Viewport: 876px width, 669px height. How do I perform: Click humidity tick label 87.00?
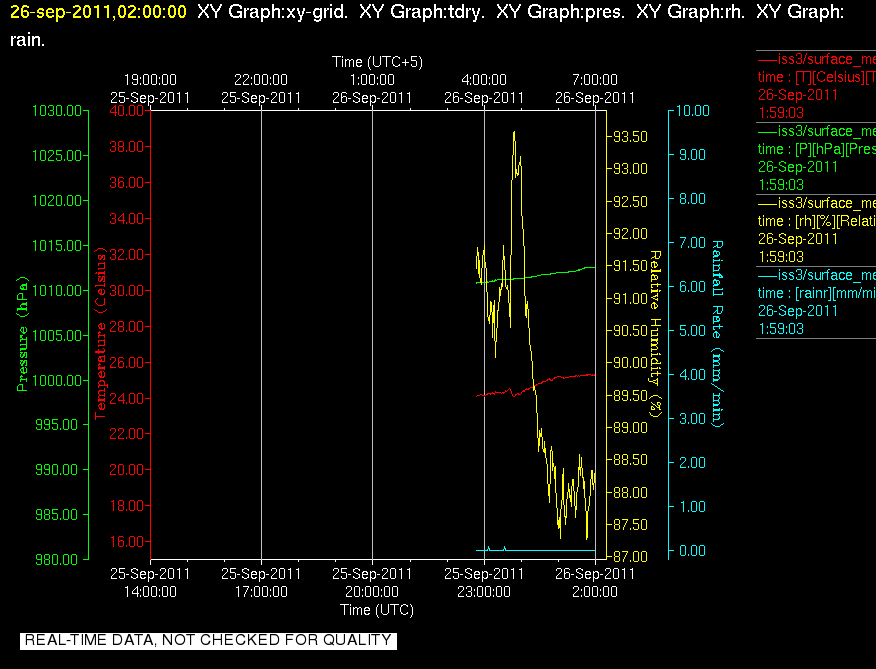(x=631, y=557)
